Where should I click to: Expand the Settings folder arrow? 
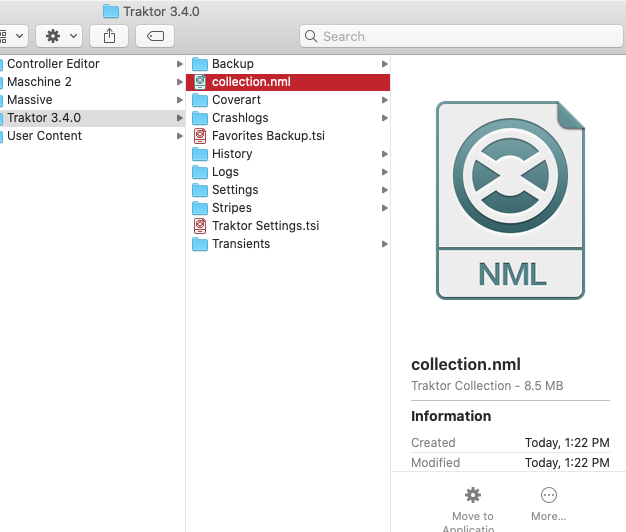[384, 190]
